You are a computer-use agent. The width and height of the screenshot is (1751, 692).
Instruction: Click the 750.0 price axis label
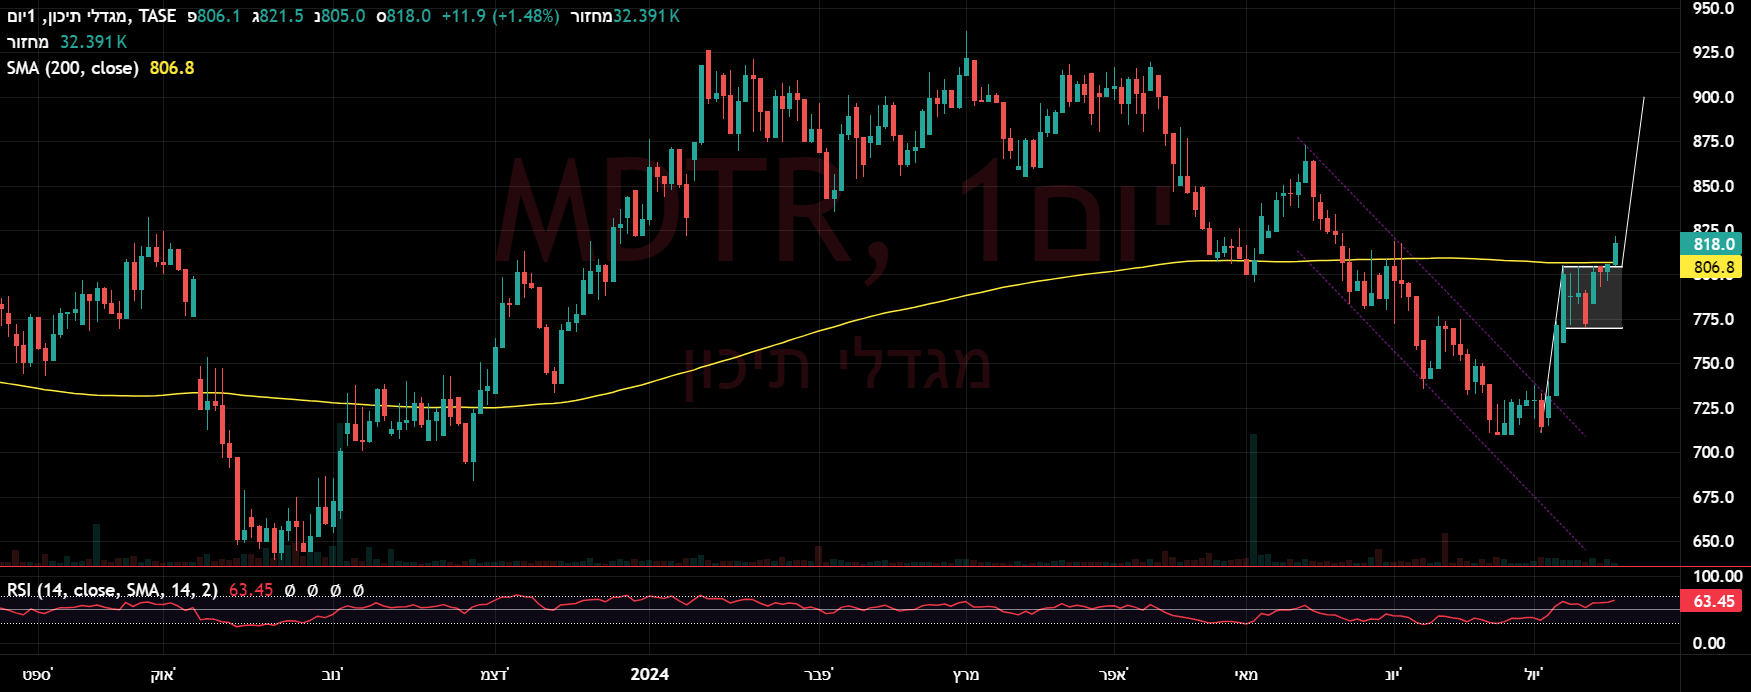[1713, 363]
